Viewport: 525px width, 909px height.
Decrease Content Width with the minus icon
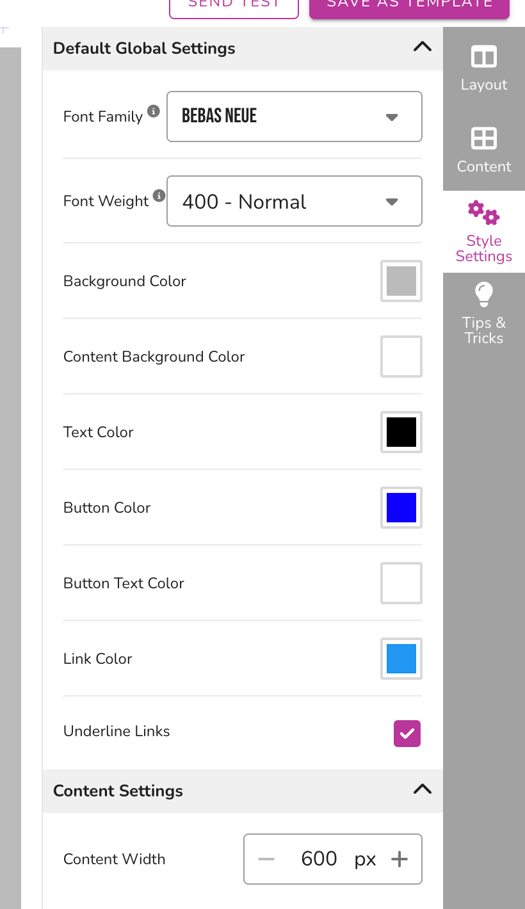coord(266,859)
